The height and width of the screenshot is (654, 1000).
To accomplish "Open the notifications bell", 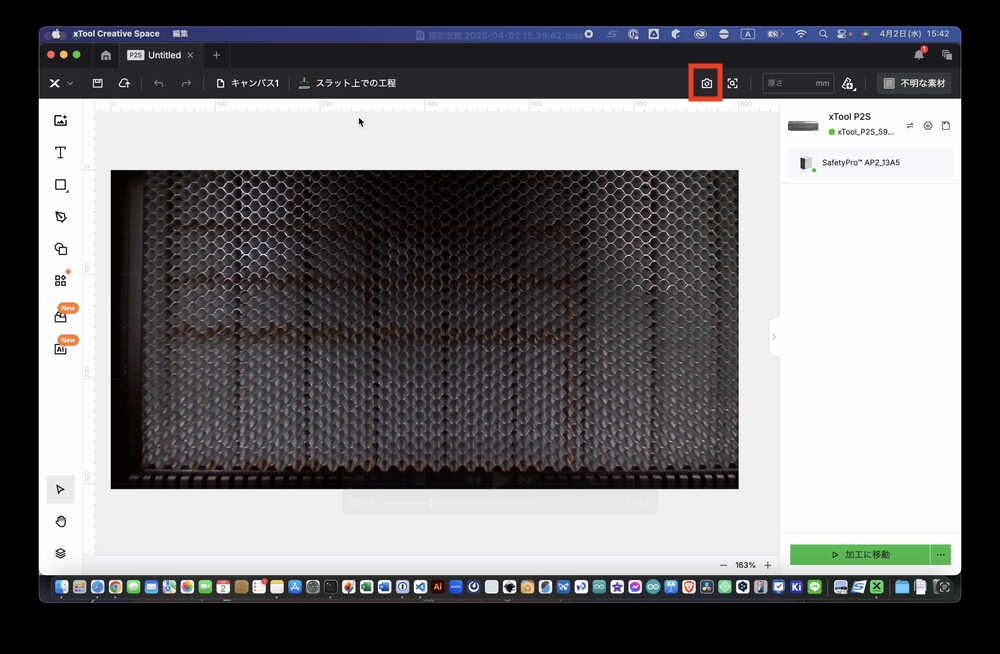I will (x=919, y=54).
